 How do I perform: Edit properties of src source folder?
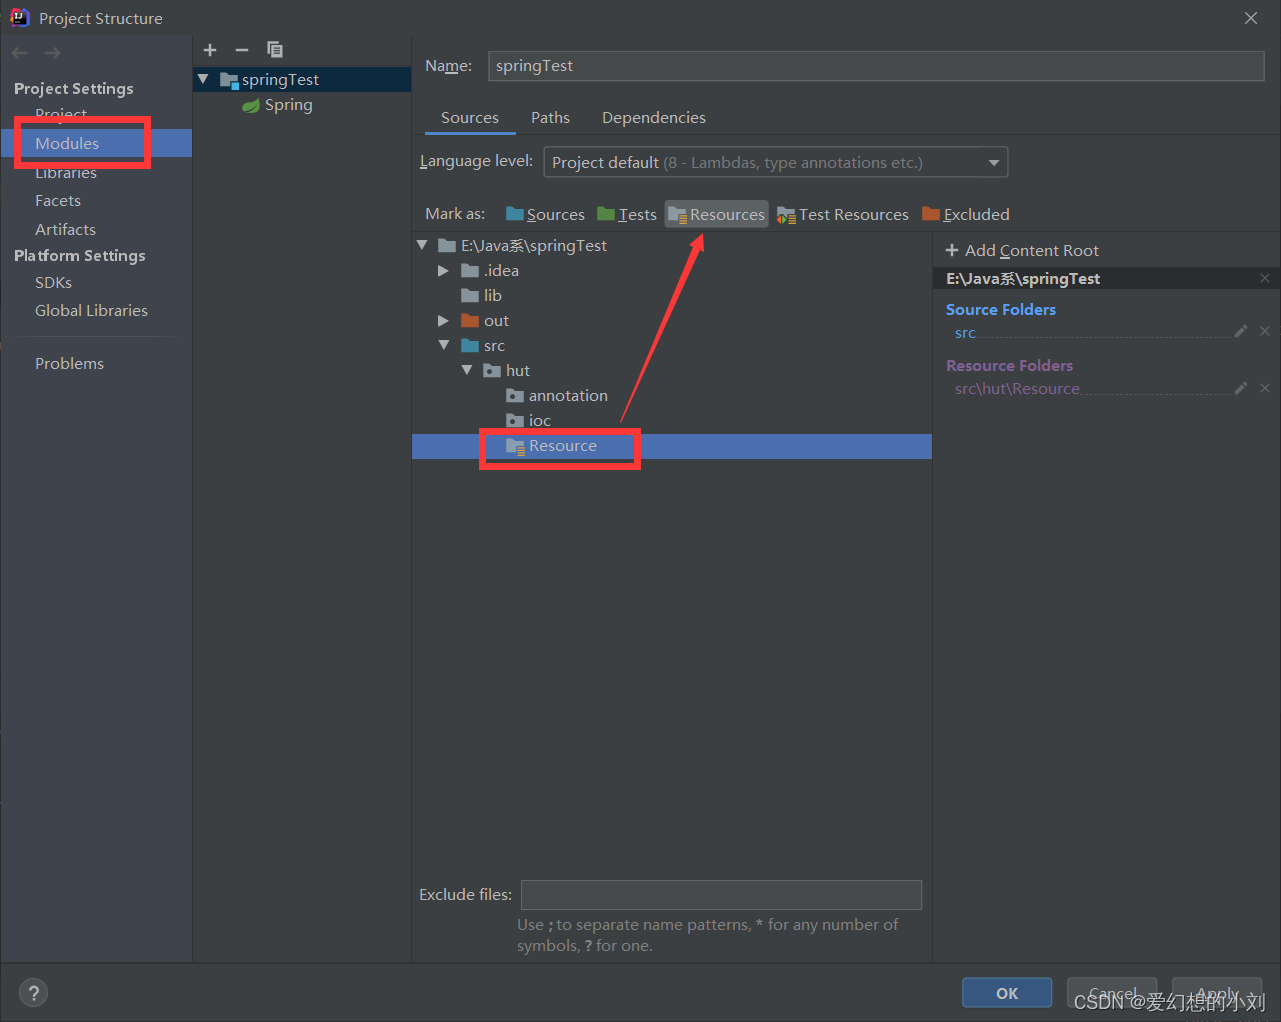[1241, 331]
